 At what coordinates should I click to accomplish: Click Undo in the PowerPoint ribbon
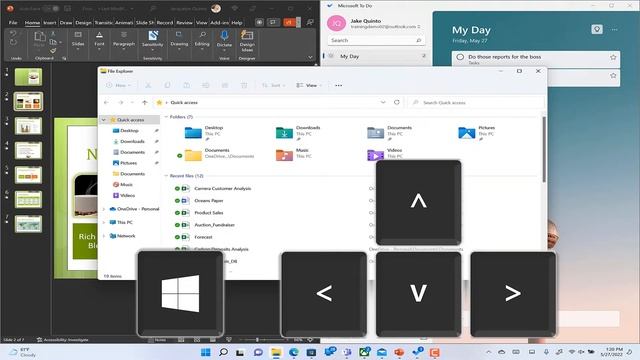coord(13,34)
